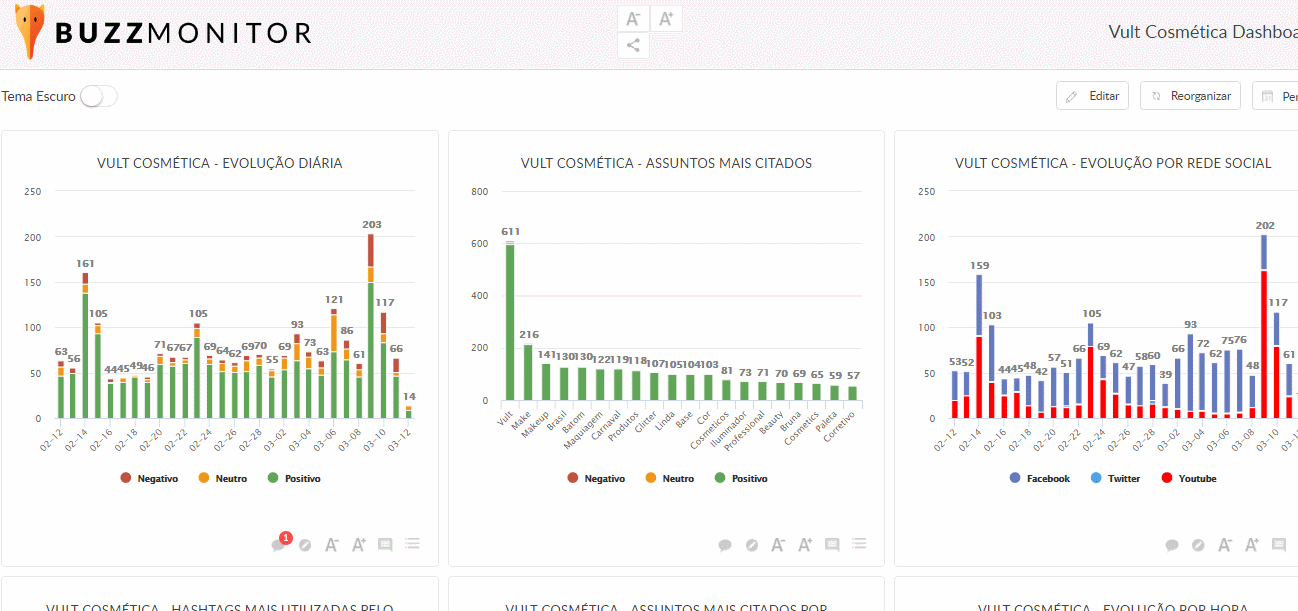Toggle Positivo in Assuntos Mais Citados legend

click(x=740, y=479)
